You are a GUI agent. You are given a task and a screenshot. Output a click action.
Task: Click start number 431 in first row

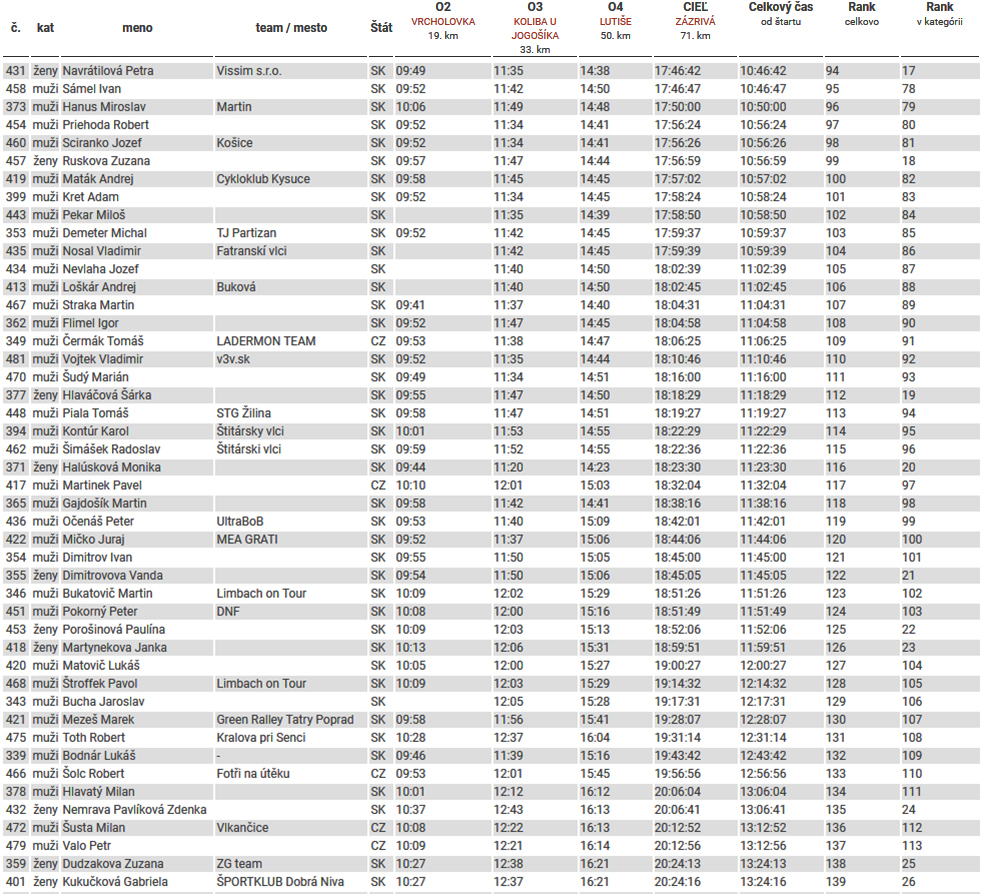pyautogui.click(x=16, y=71)
